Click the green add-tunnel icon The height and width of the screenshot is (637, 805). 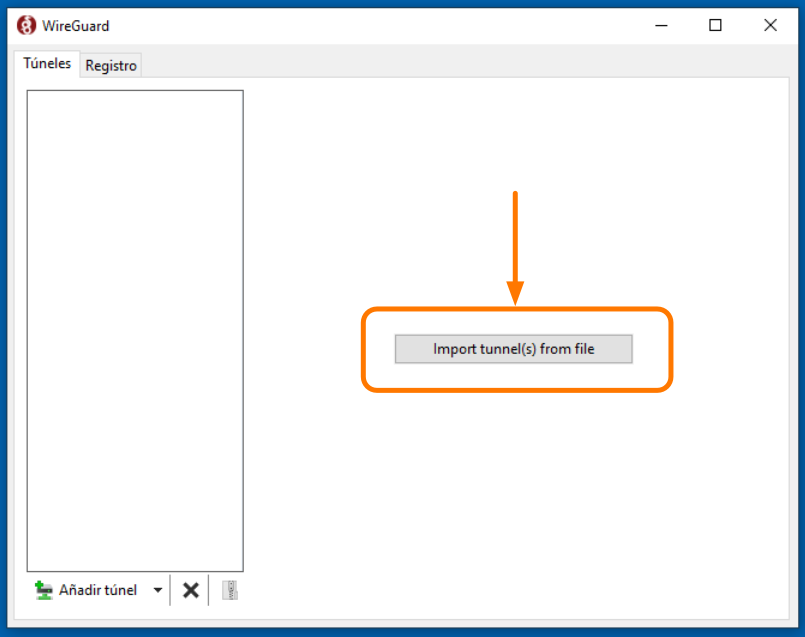(x=43, y=590)
